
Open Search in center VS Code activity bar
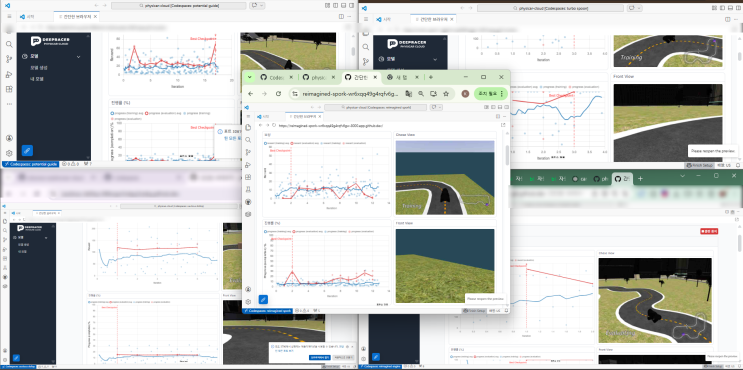248,140
